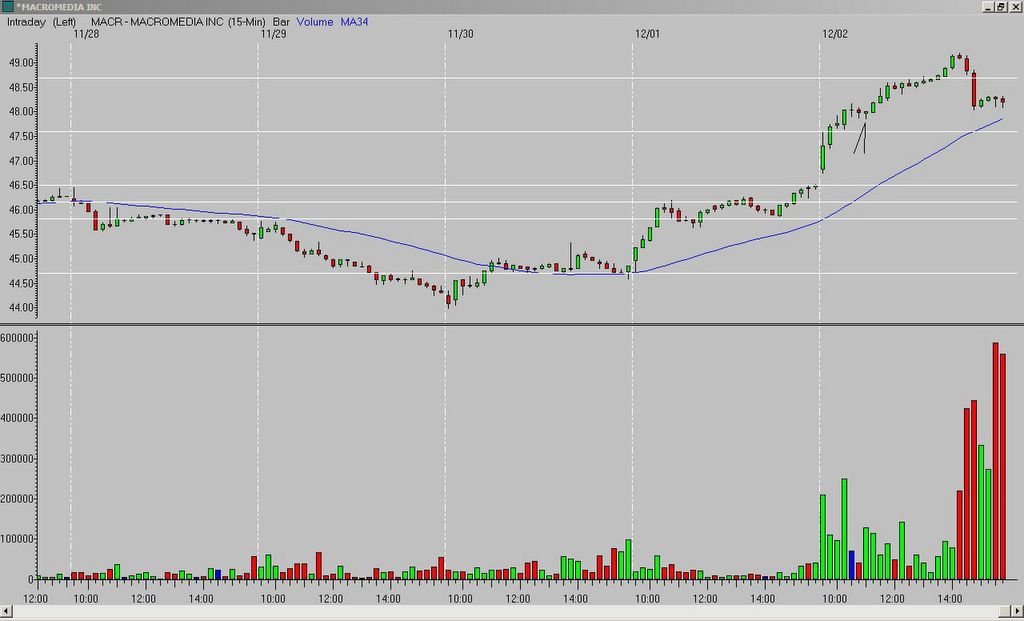Click the blue 'Volume' indicator label
Viewport: 1024px width, 621px height.
tap(315, 22)
